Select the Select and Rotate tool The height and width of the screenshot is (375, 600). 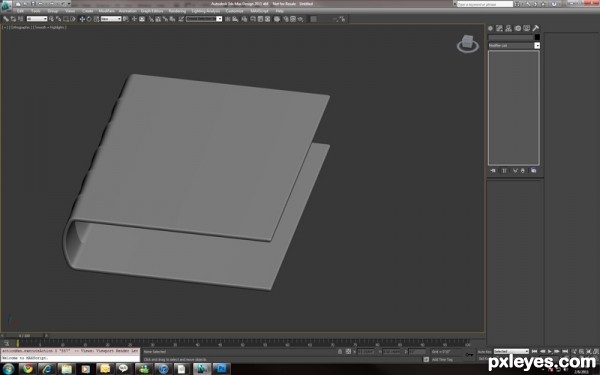pos(89,19)
